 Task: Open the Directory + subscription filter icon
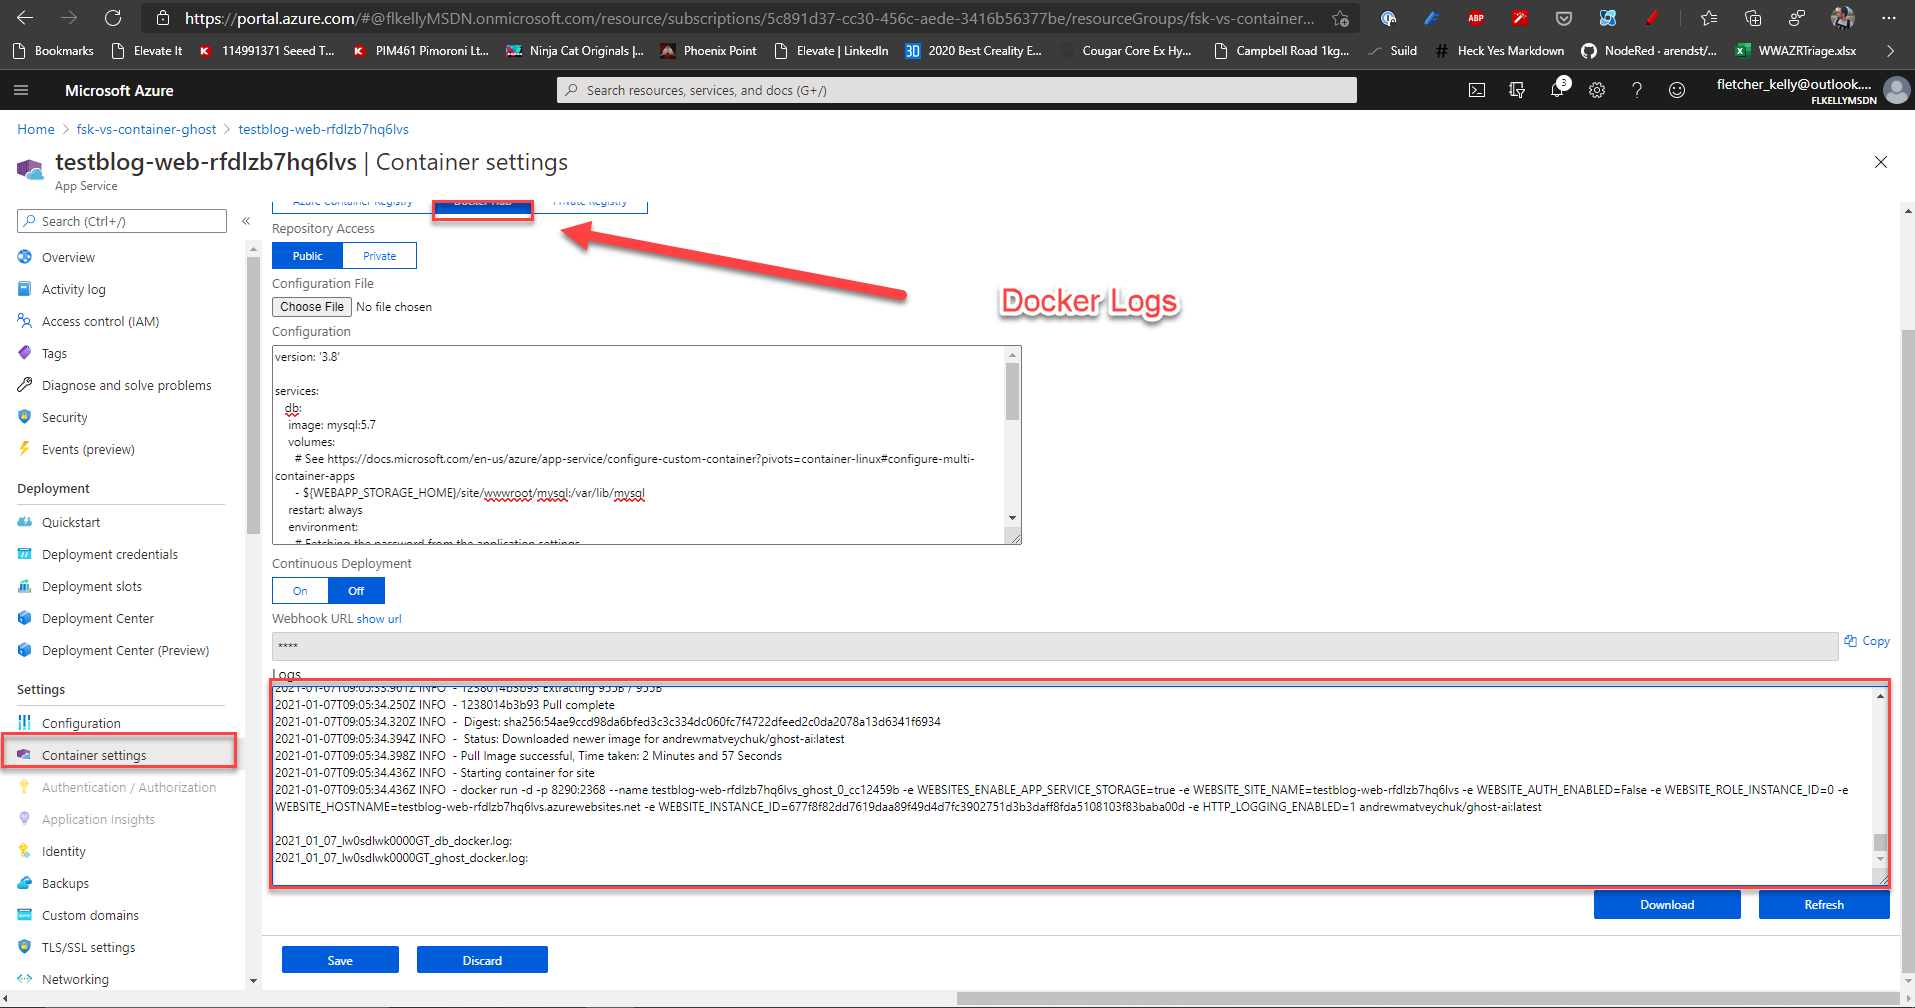[1517, 90]
